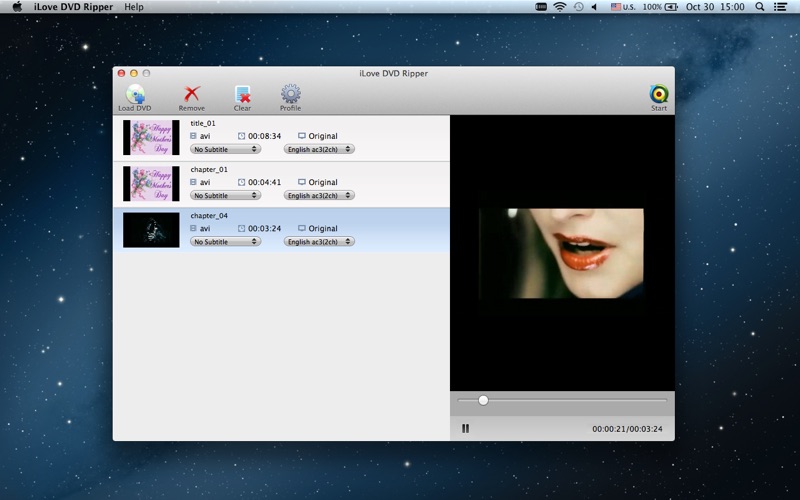Click the Original label of chapter_01
The height and width of the screenshot is (500, 800).
(322, 182)
